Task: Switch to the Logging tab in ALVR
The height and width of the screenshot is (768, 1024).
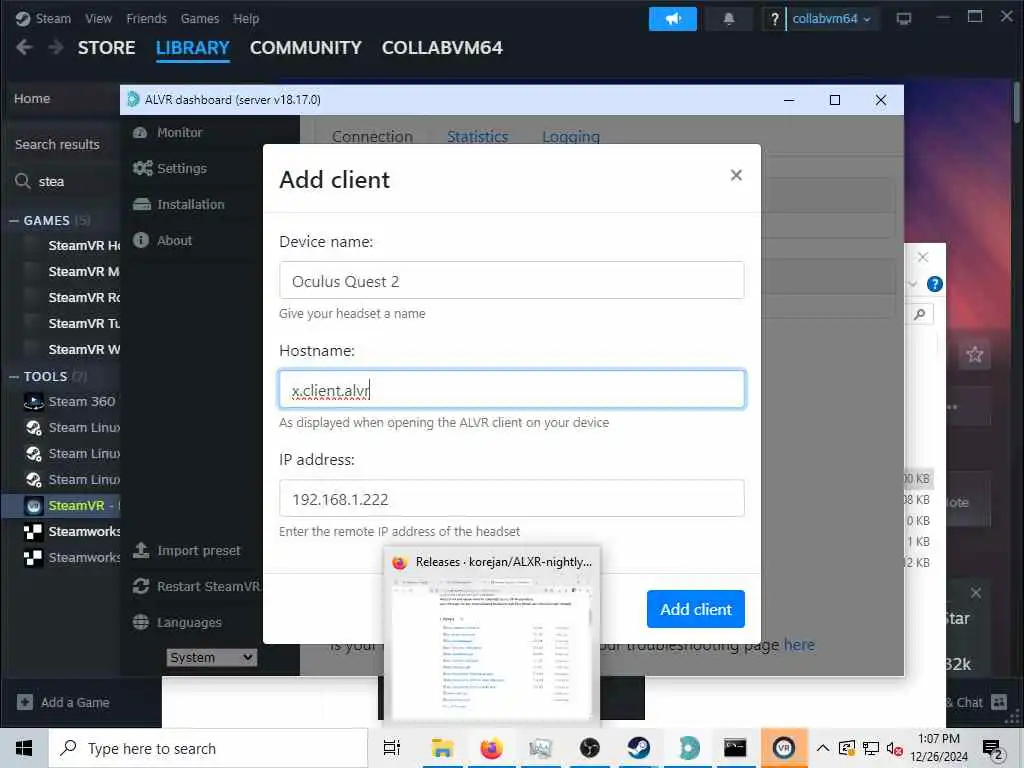Action: [571, 136]
